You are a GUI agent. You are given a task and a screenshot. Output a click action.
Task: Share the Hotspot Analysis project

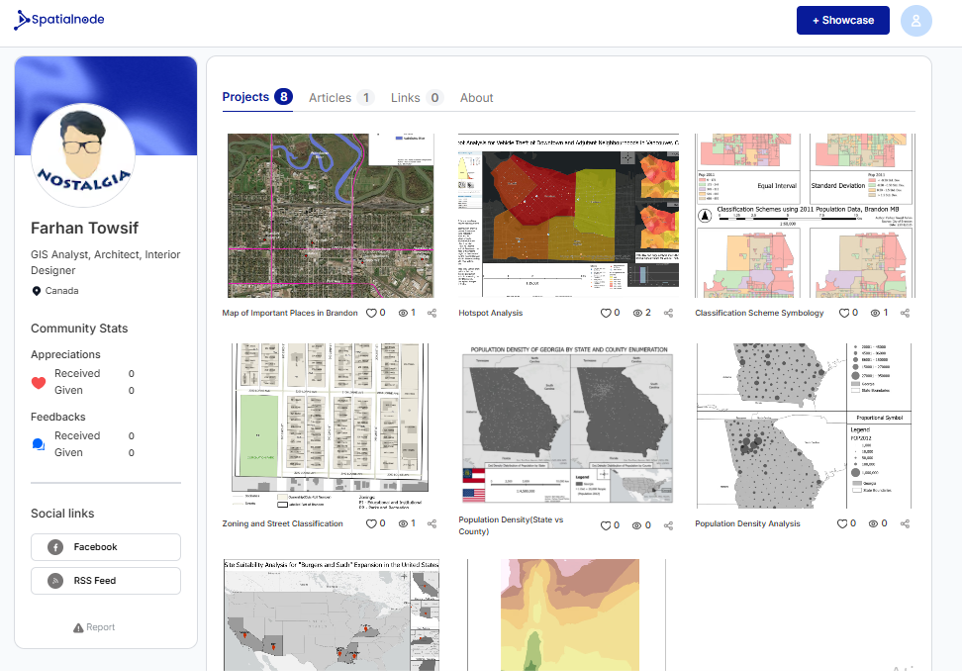point(669,313)
